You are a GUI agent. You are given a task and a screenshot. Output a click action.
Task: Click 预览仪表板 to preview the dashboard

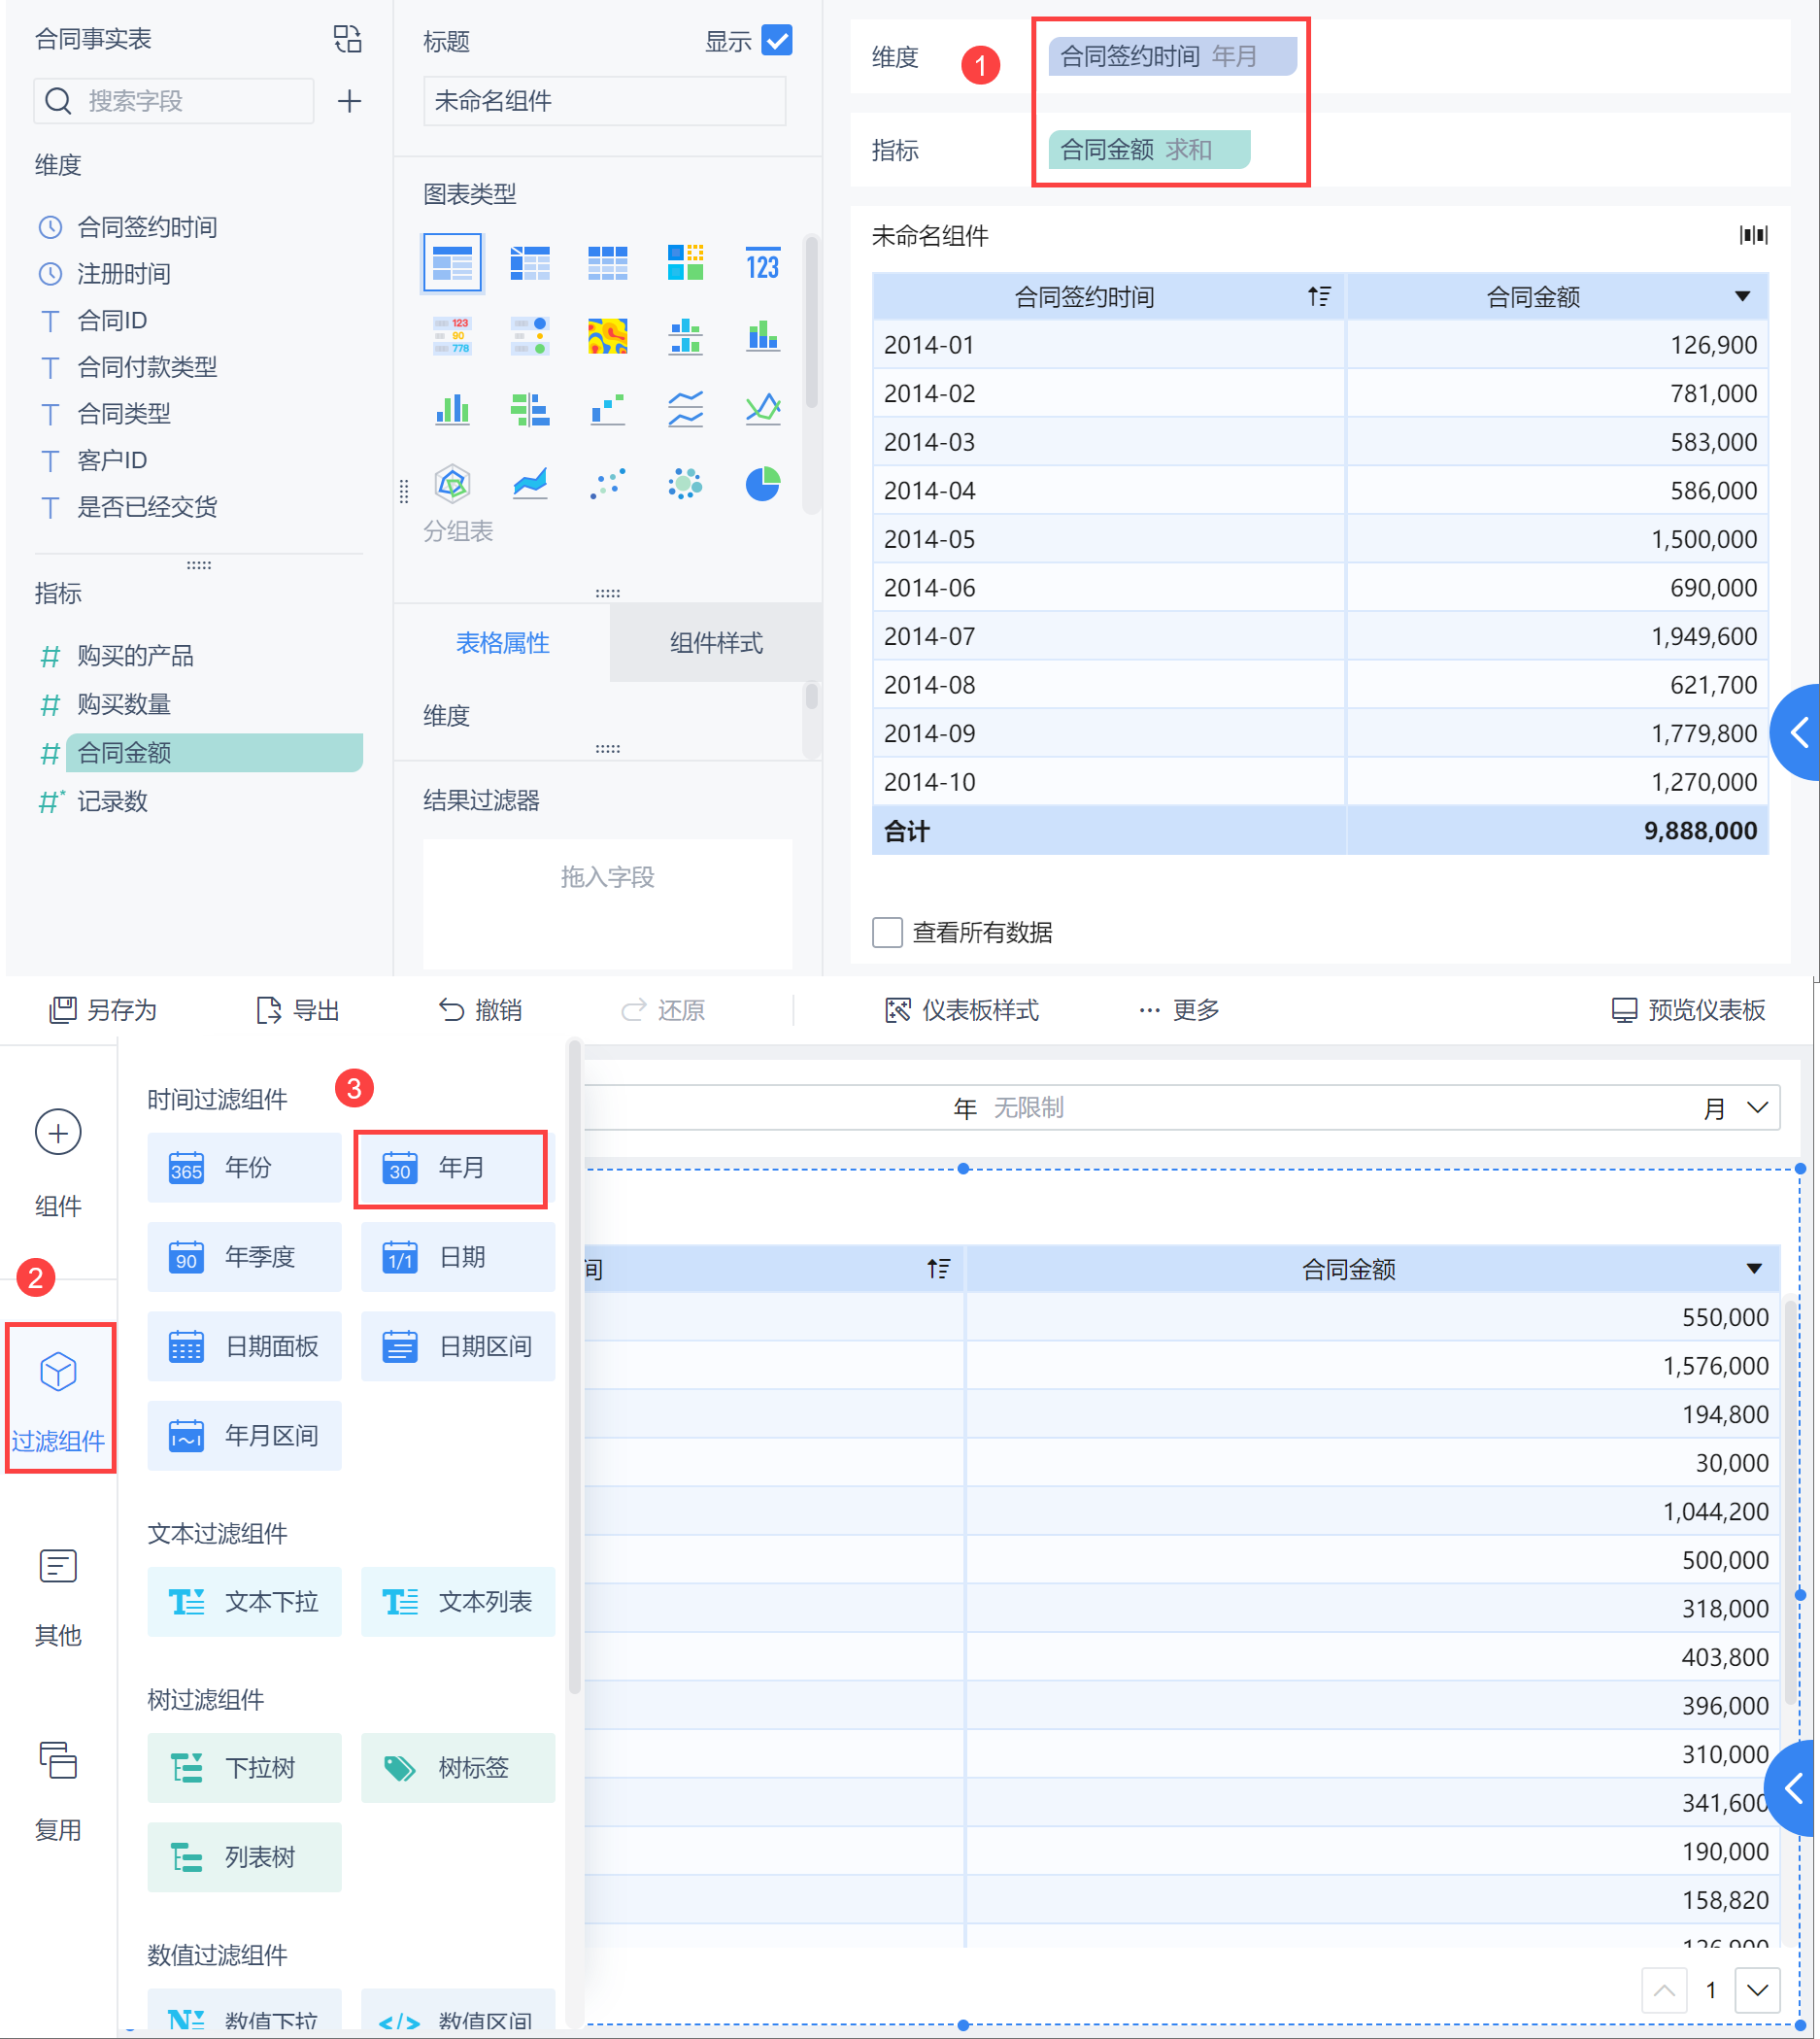point(1688,1010)
